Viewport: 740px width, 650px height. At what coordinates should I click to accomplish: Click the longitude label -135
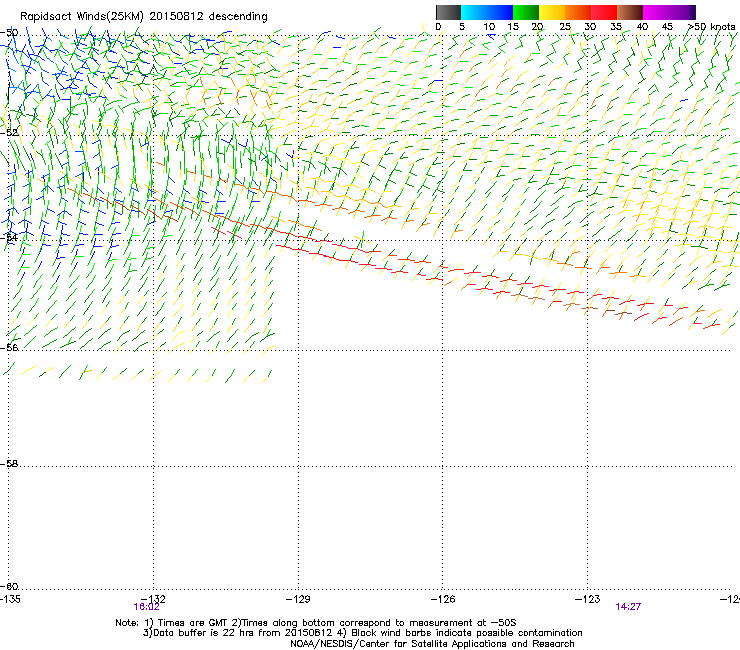(10, 599)
